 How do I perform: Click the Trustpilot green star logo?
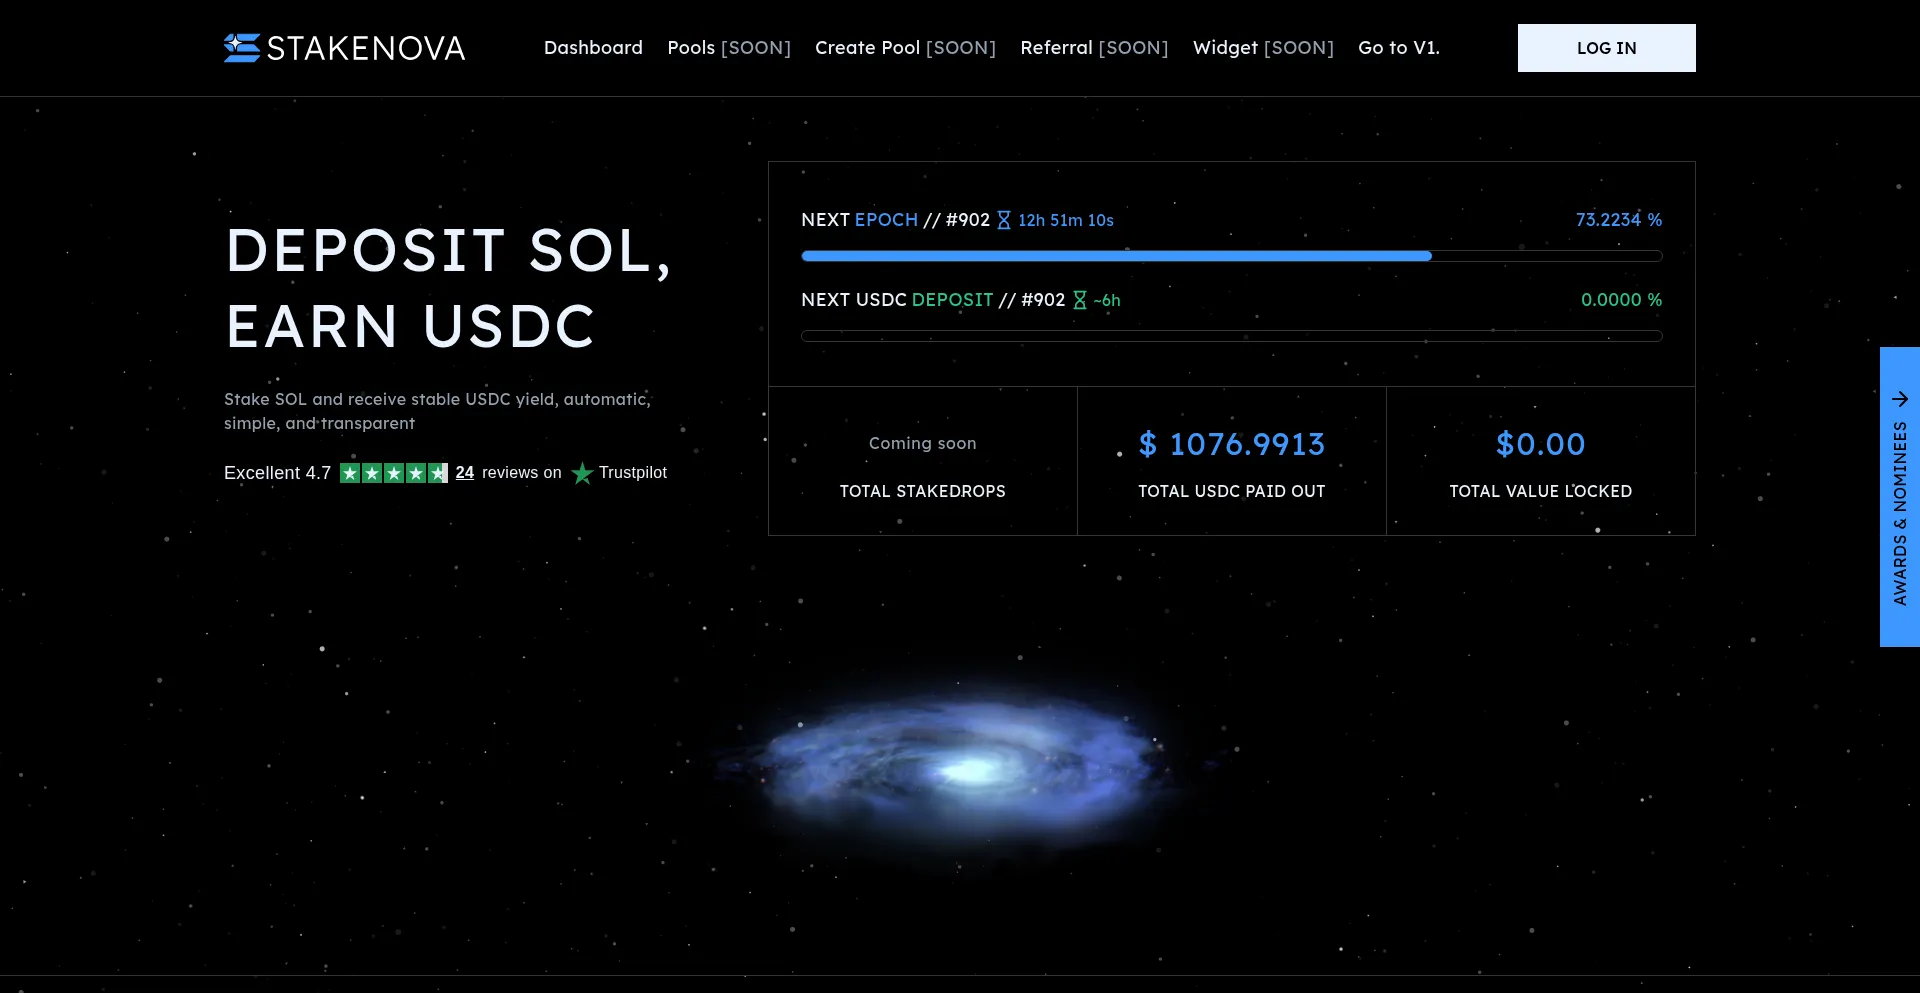[x=582, y=473]
